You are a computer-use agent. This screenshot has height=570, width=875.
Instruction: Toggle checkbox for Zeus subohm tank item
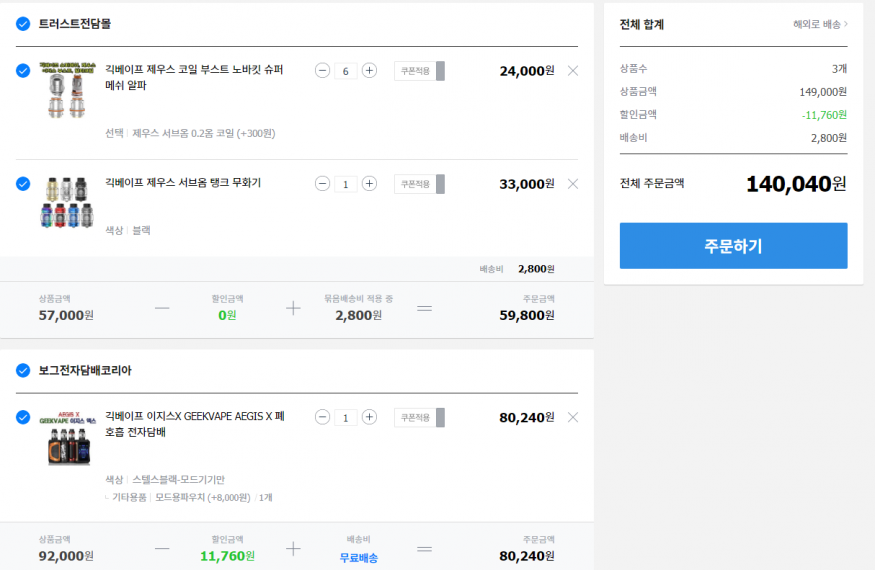point(23,184)
